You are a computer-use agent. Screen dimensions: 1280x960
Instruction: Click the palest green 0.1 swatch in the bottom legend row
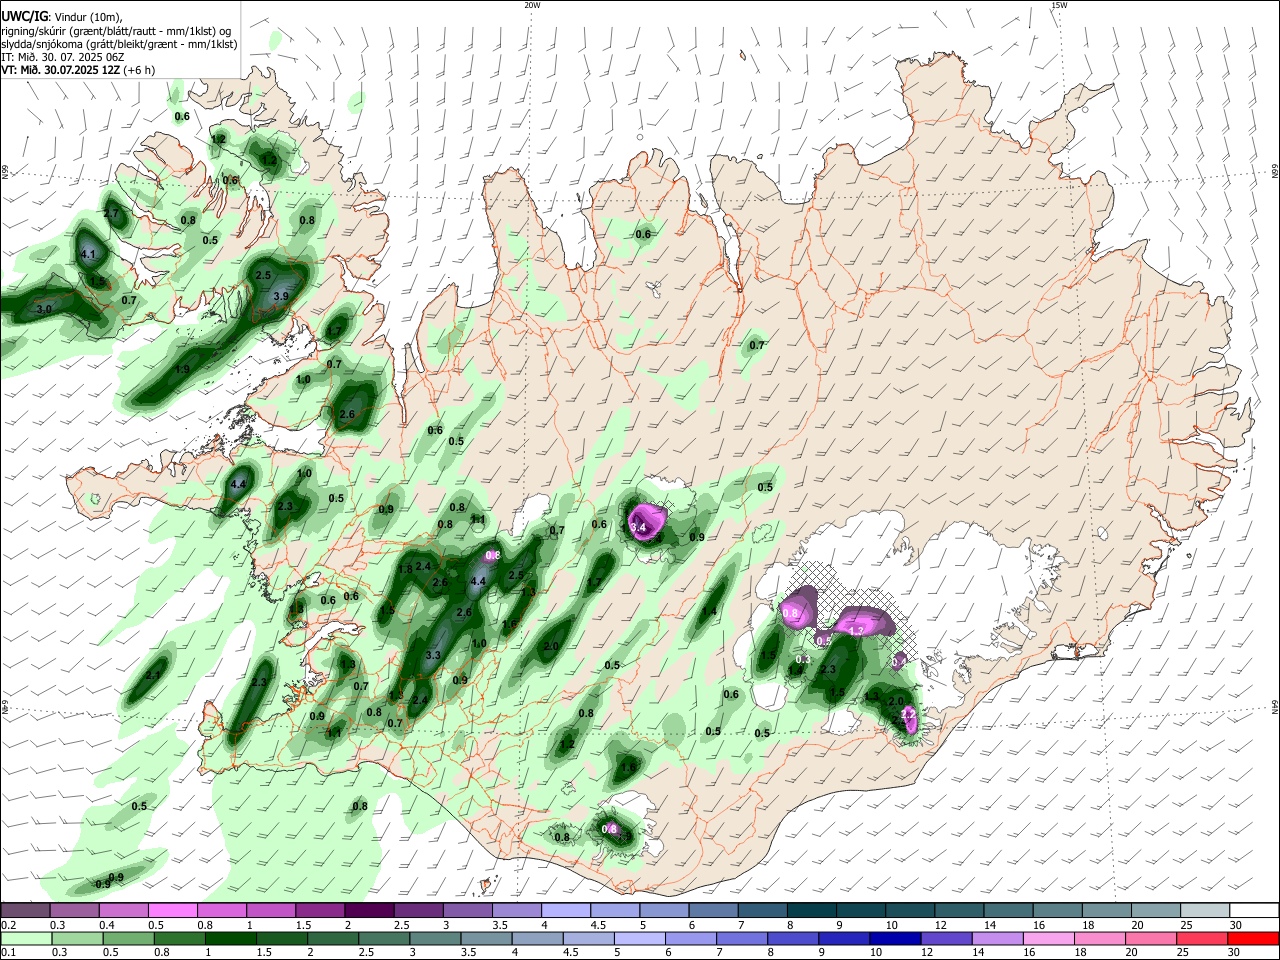tap(26, 938)
